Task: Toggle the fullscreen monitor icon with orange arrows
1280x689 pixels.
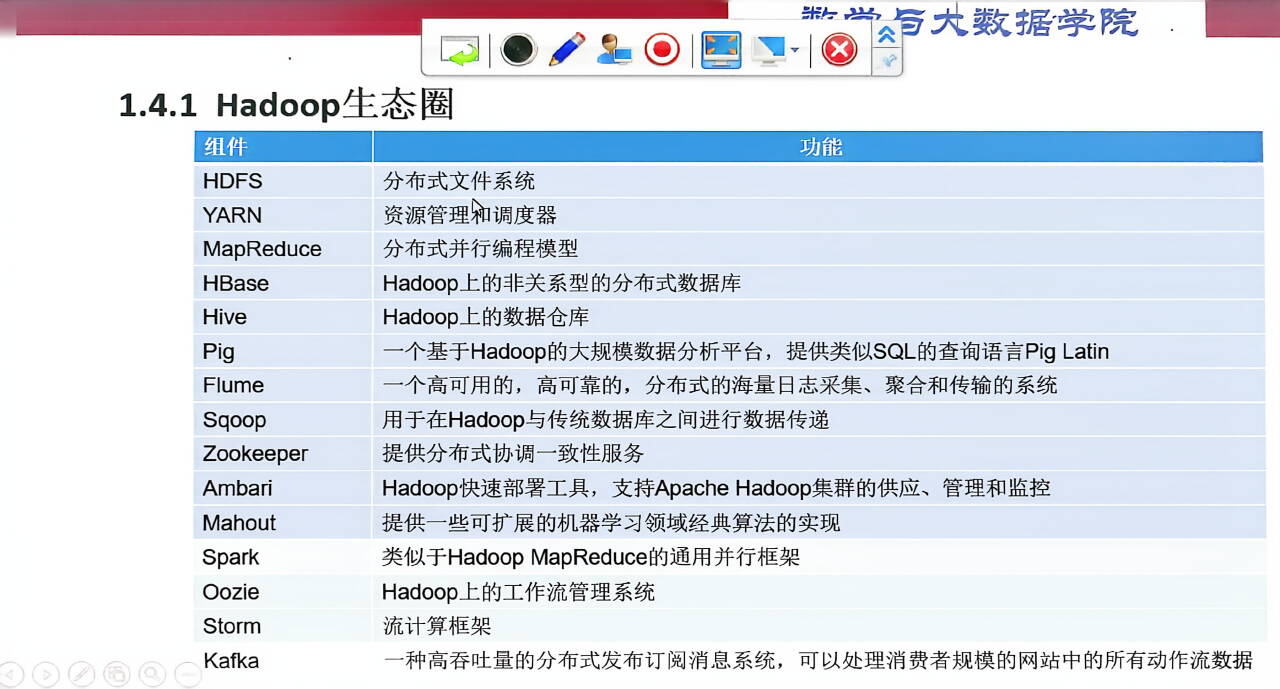Action: (x=720, y=49)
